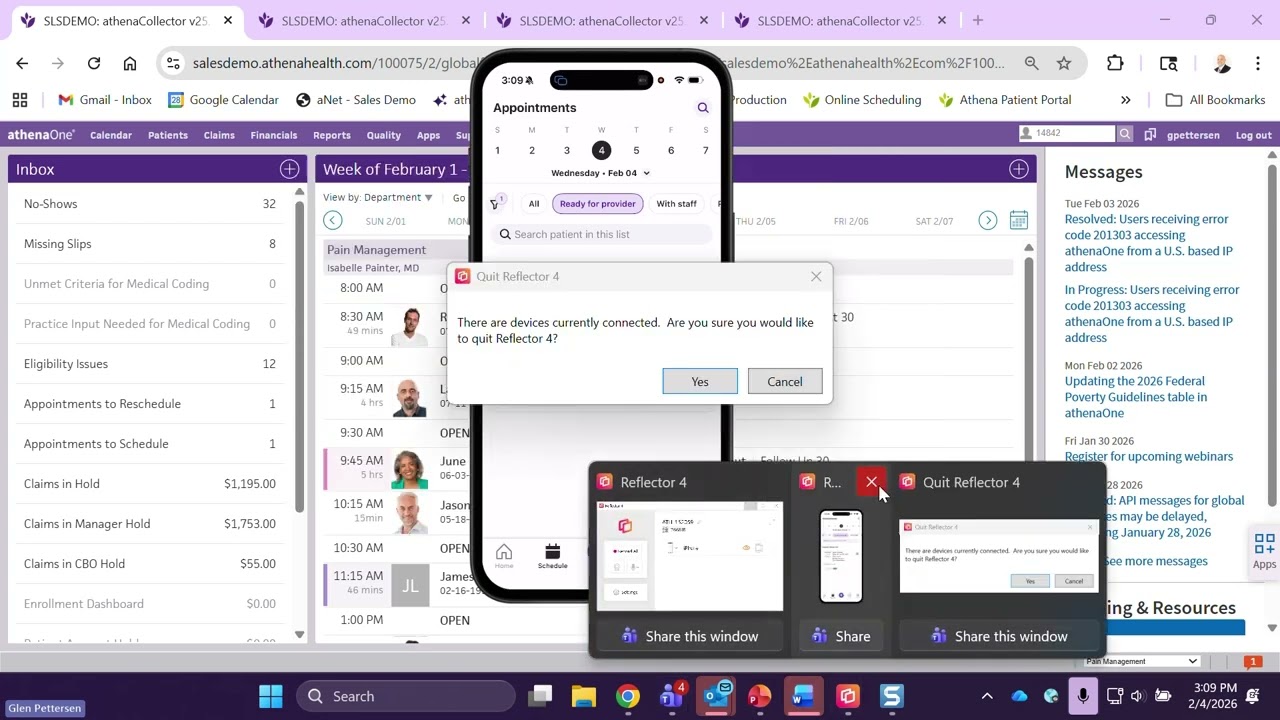
Task: Open the Quit Reflector 4 preview thumbnail
Action: tap(999, 555)
